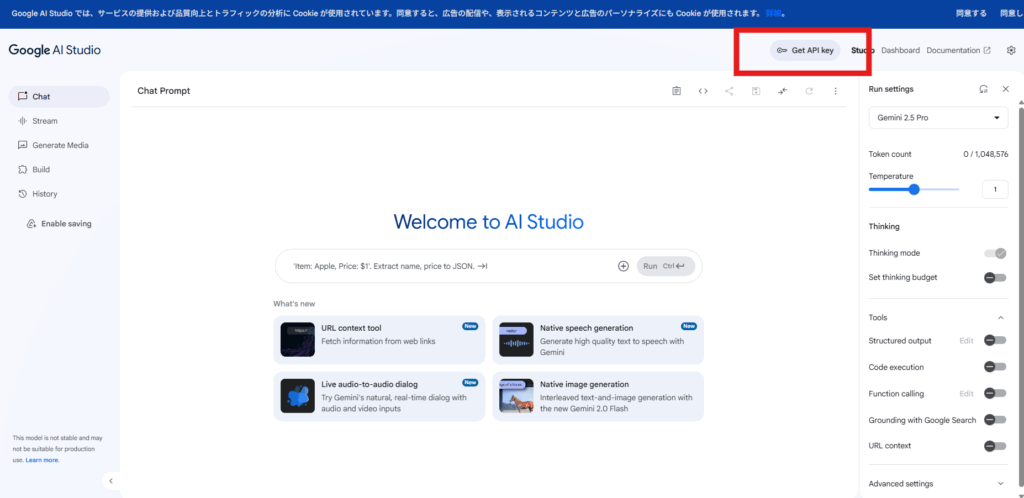
Task: Click the Token count value text
Action: tap(985, 154)
